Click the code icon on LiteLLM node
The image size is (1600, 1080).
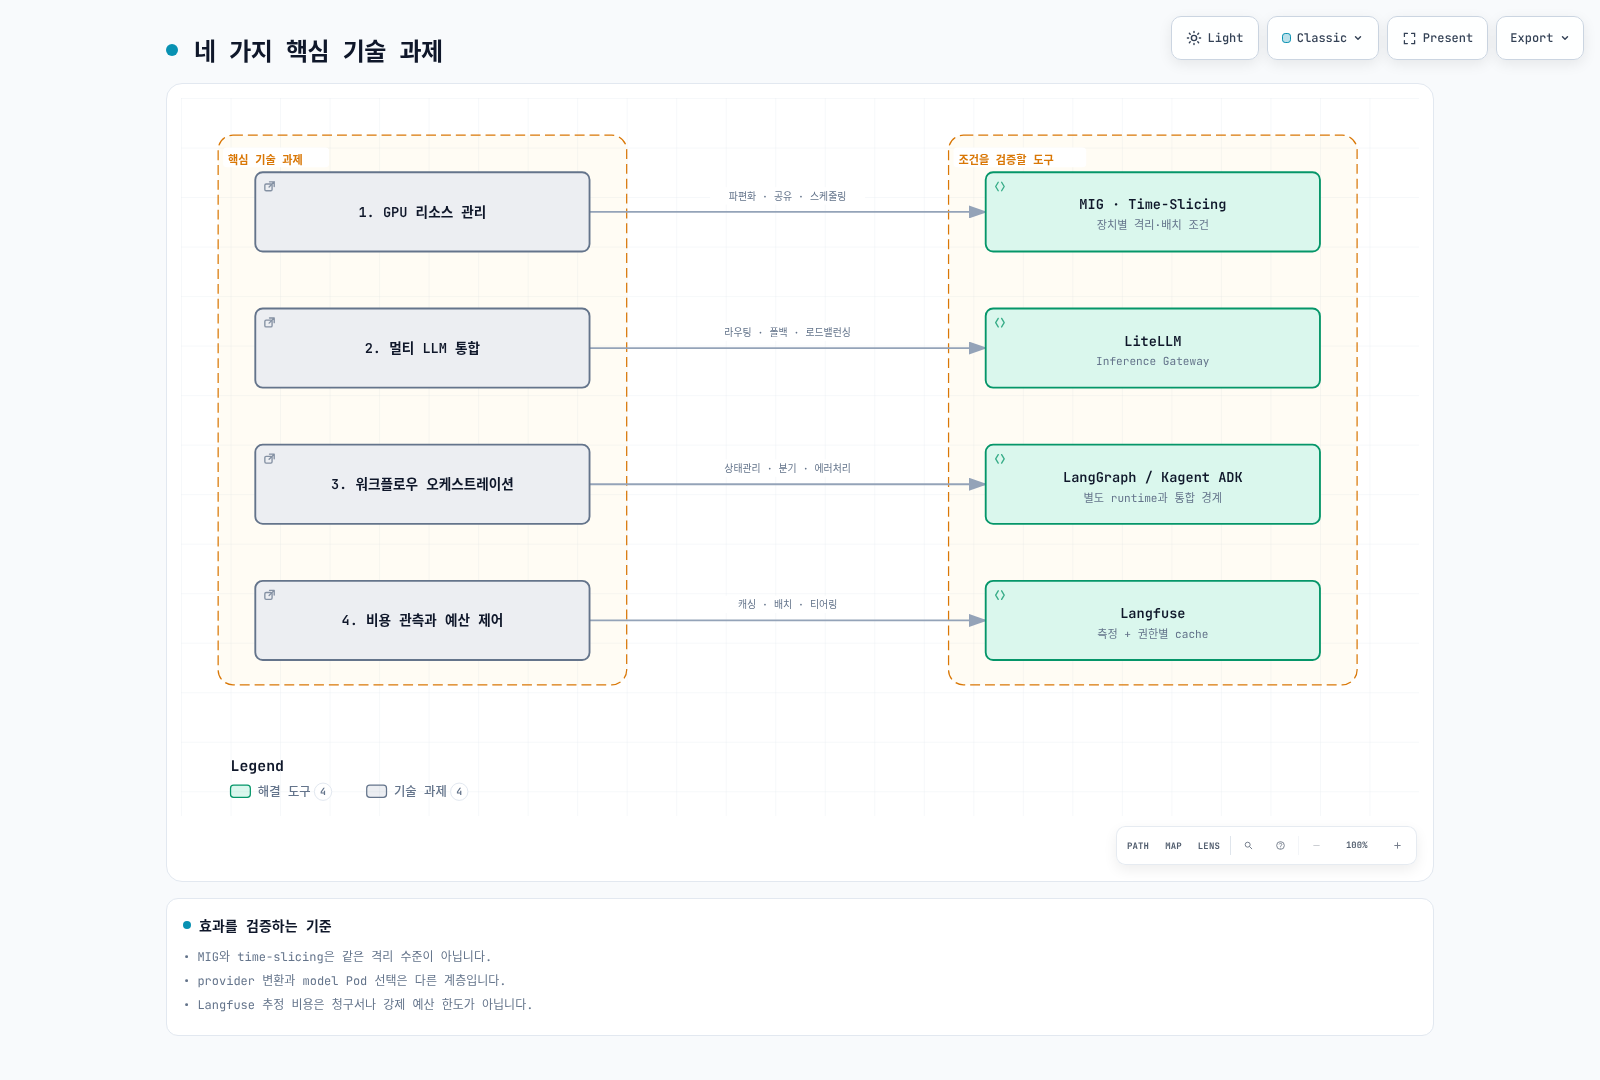point(1000,323)
